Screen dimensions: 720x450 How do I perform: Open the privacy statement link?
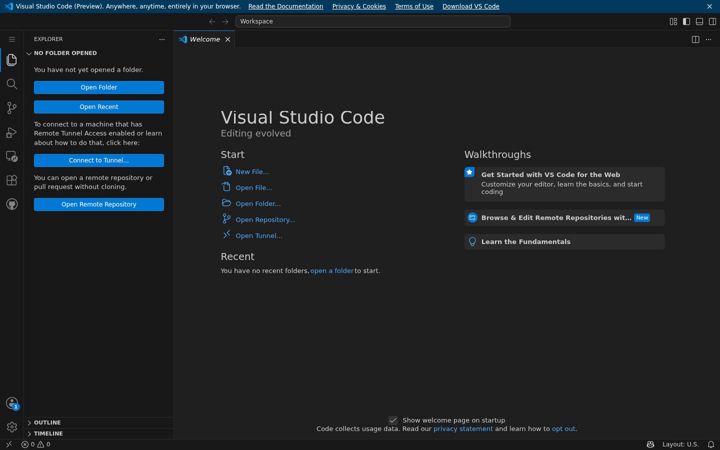pos(463,429)
